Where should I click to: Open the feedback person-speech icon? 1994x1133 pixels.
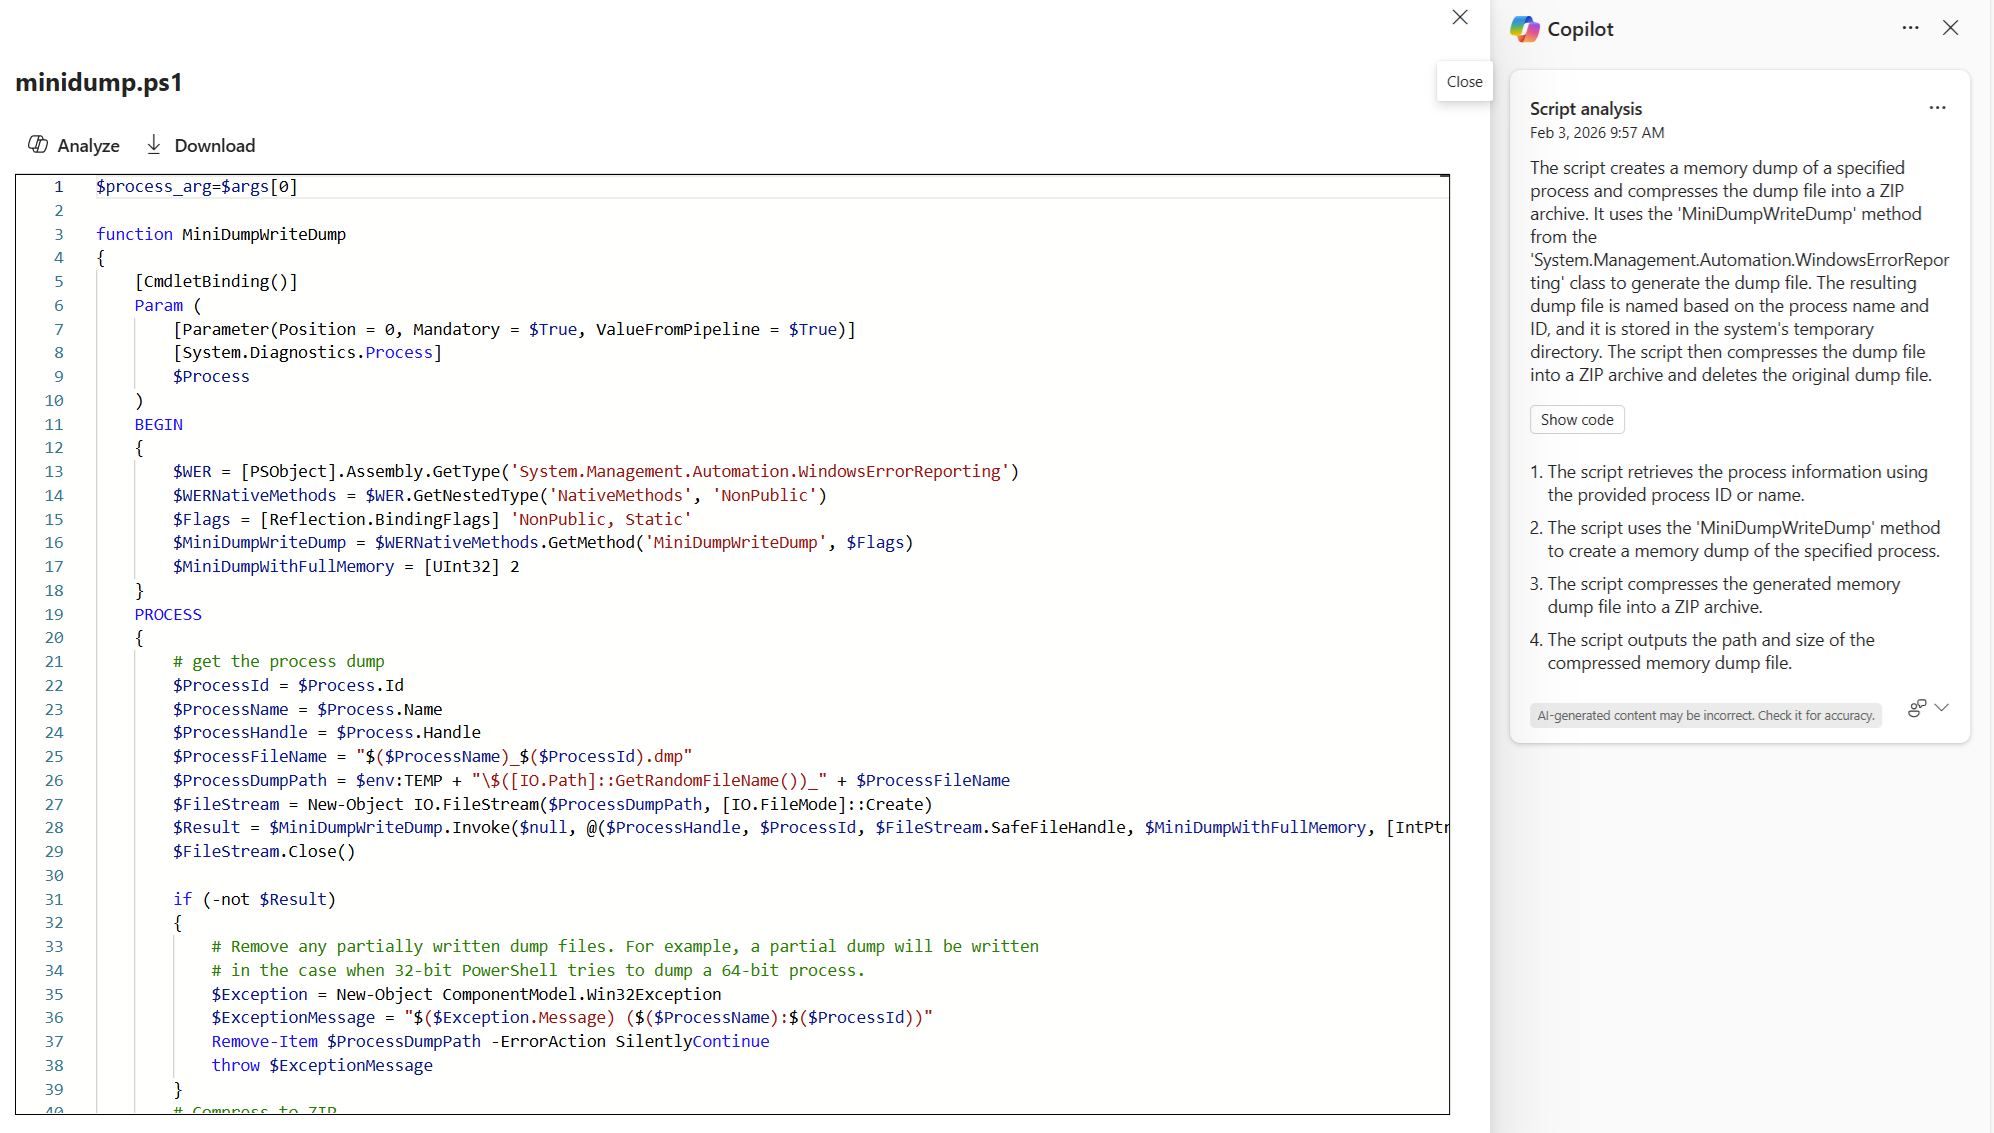[1916, 708]
